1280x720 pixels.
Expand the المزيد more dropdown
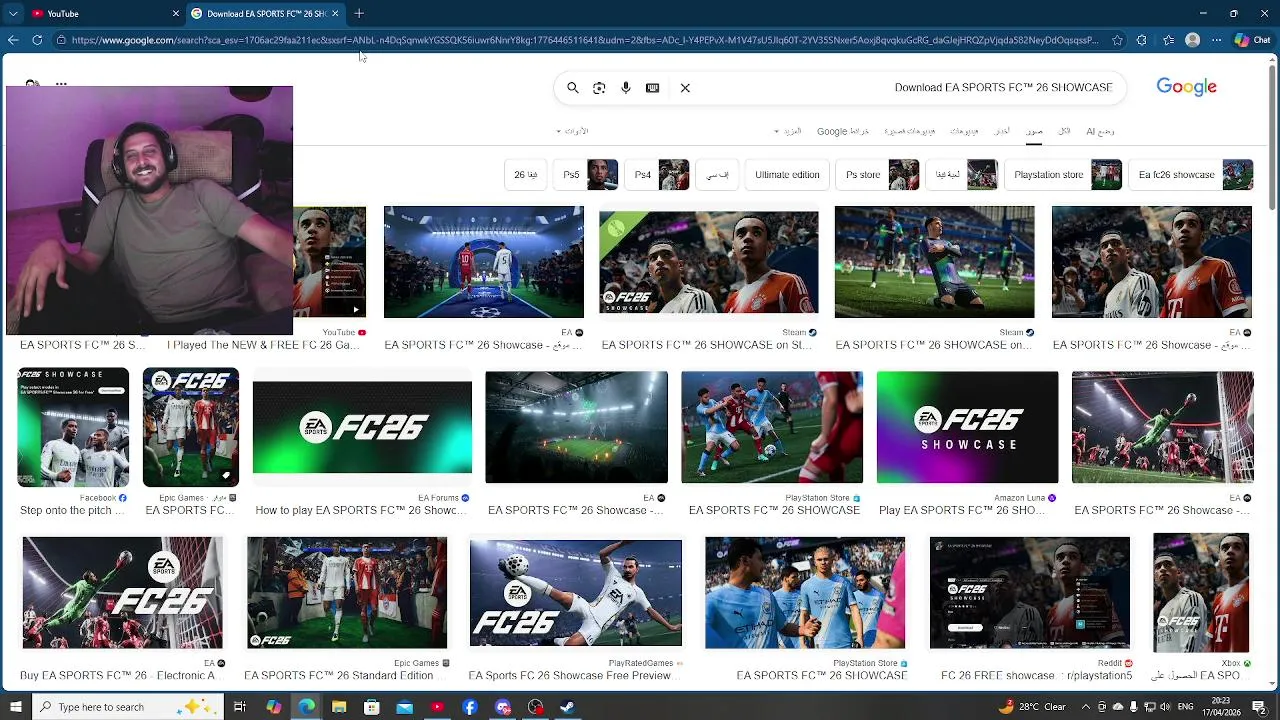pyautogui.click(x=788, y=131)
